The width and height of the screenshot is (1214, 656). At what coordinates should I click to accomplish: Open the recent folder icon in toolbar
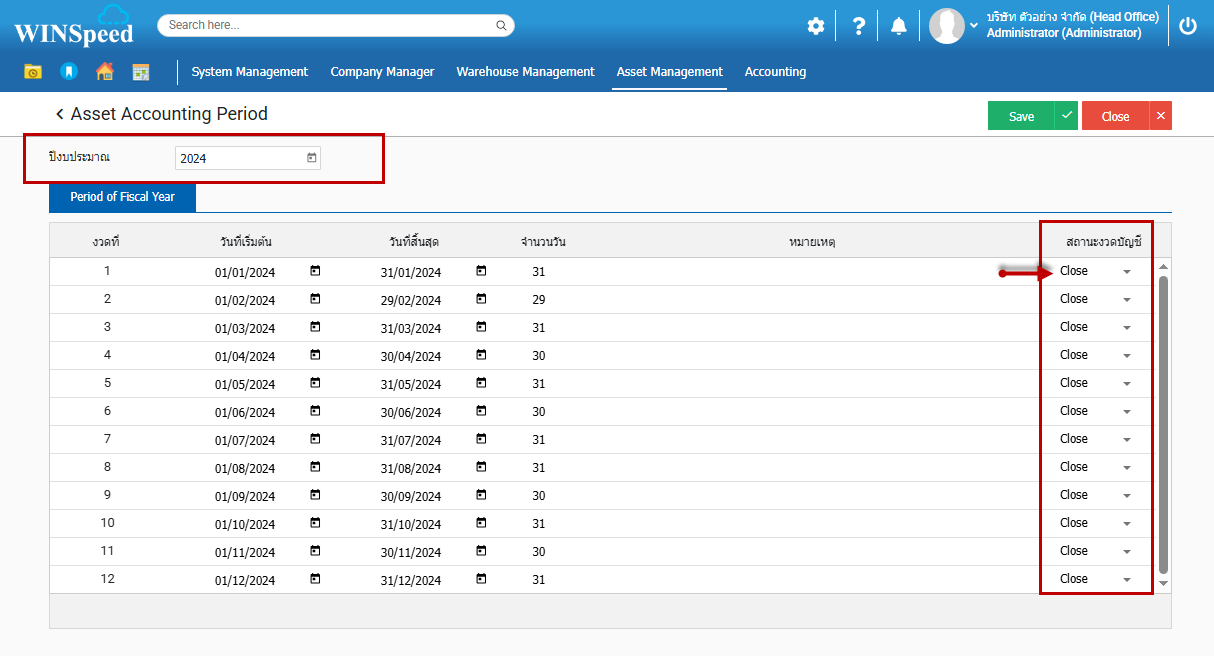[33, 71]
